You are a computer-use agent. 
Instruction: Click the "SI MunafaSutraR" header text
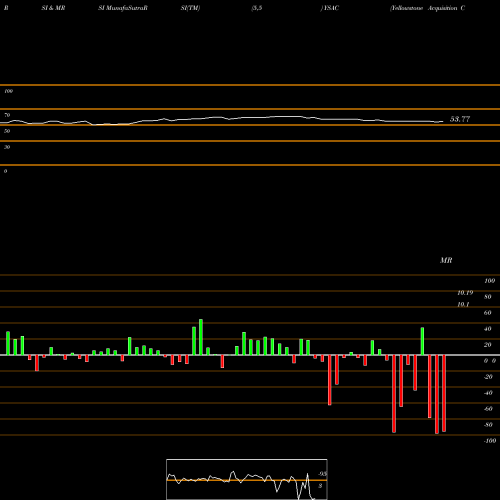[x=123, y=8]
